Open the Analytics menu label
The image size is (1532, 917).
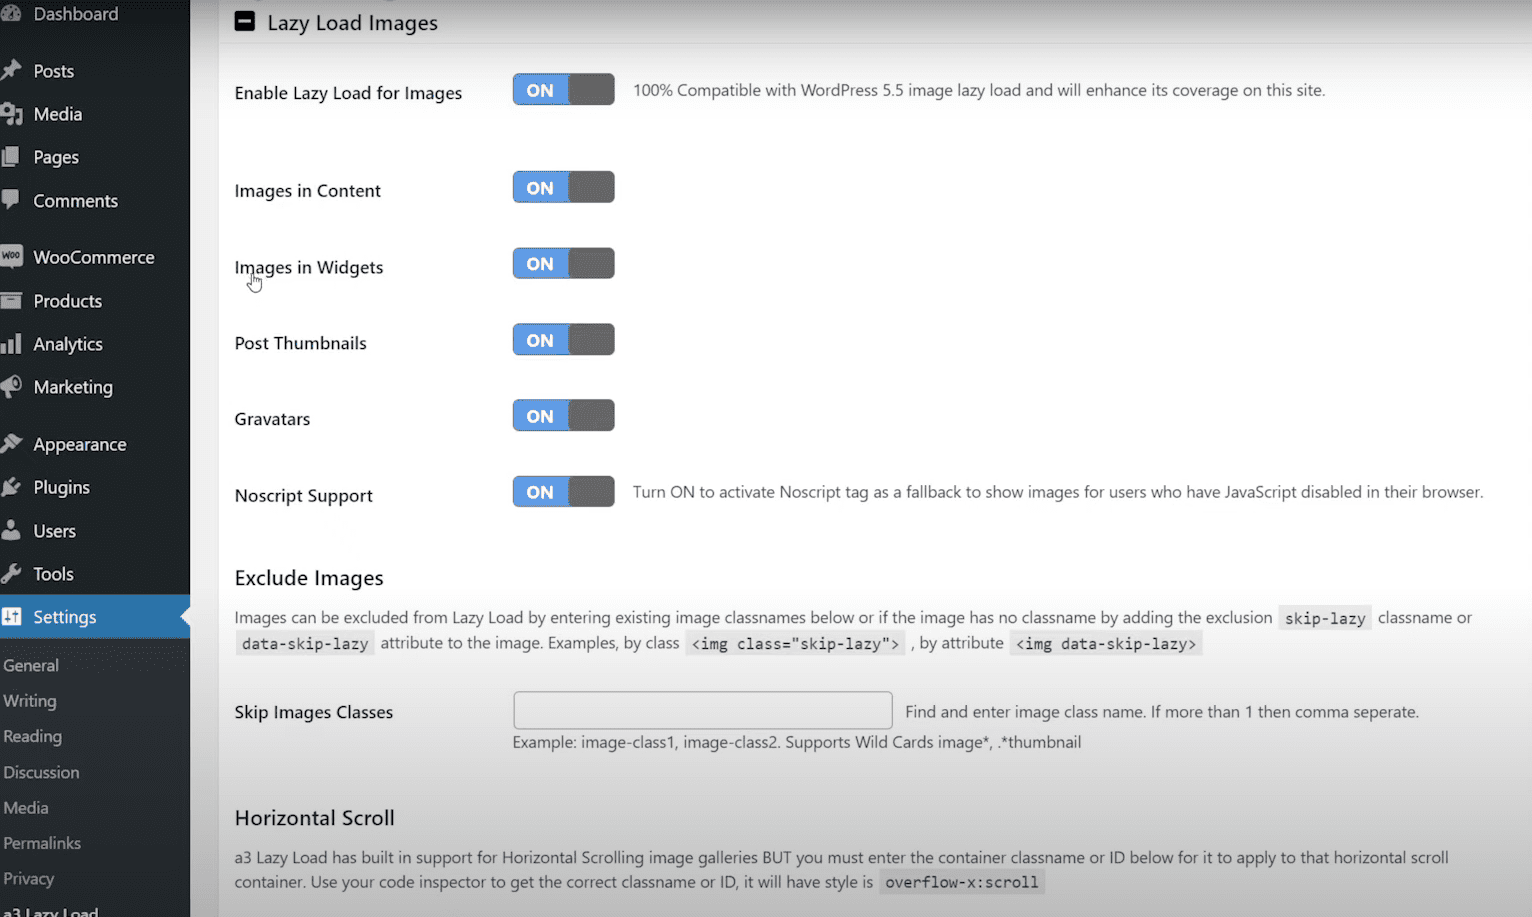tap(68, 344)
